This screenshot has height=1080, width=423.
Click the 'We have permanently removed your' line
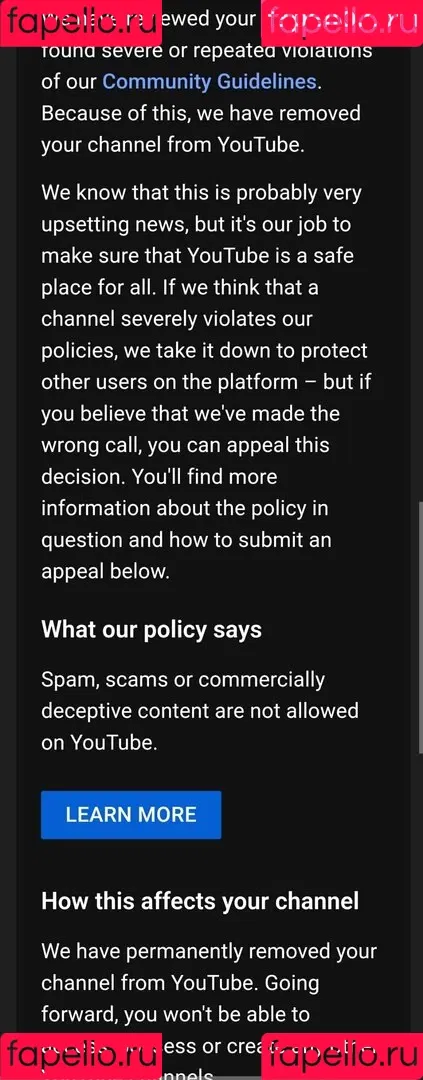coord(209,952)
